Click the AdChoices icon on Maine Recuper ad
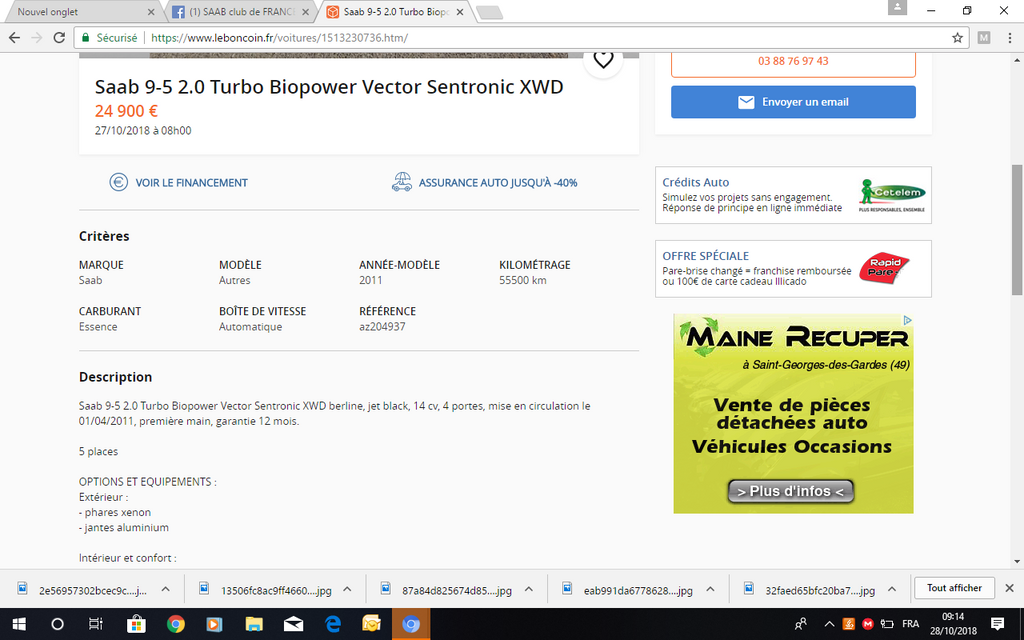This screenshot has height=640, width=1024. [x=907, y=320]
